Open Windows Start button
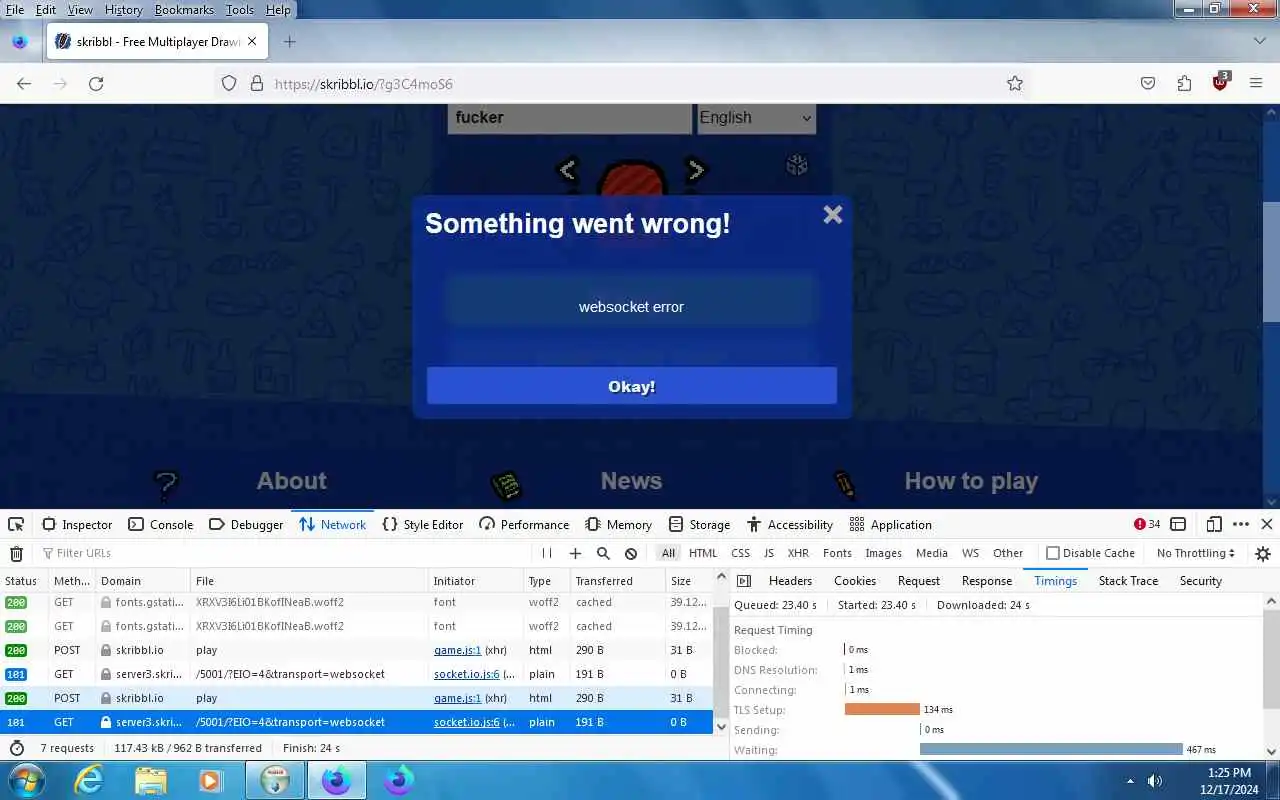The width and height of the screenshot is (1280, 800). tap(26, 780)
